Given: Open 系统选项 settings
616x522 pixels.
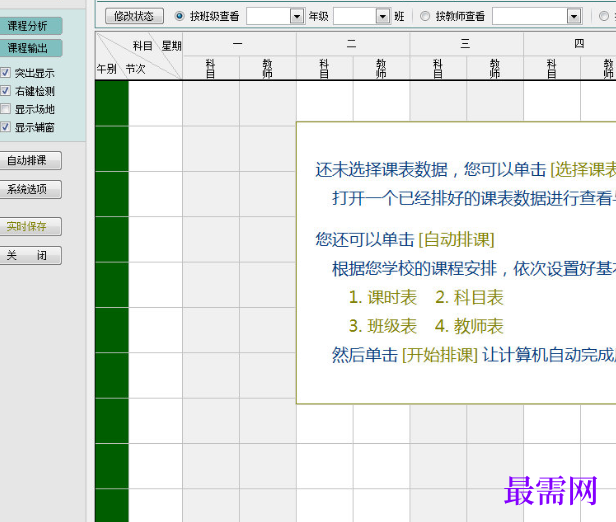Looking at the screenshot, I should (30, 189).
